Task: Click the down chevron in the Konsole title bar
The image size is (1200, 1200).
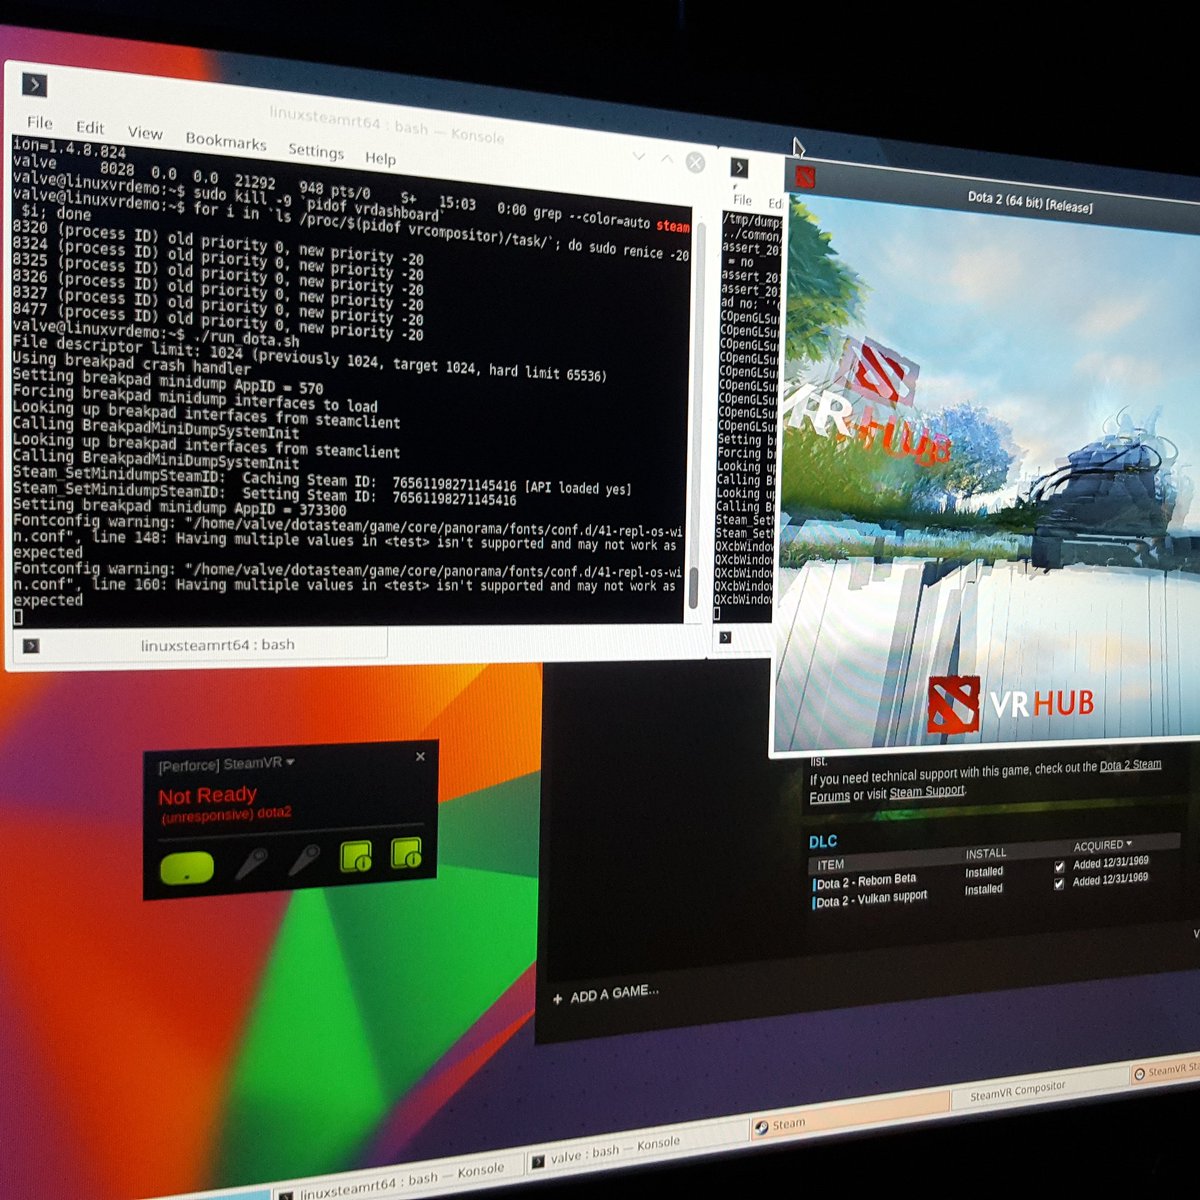Action: pos(639,156)
